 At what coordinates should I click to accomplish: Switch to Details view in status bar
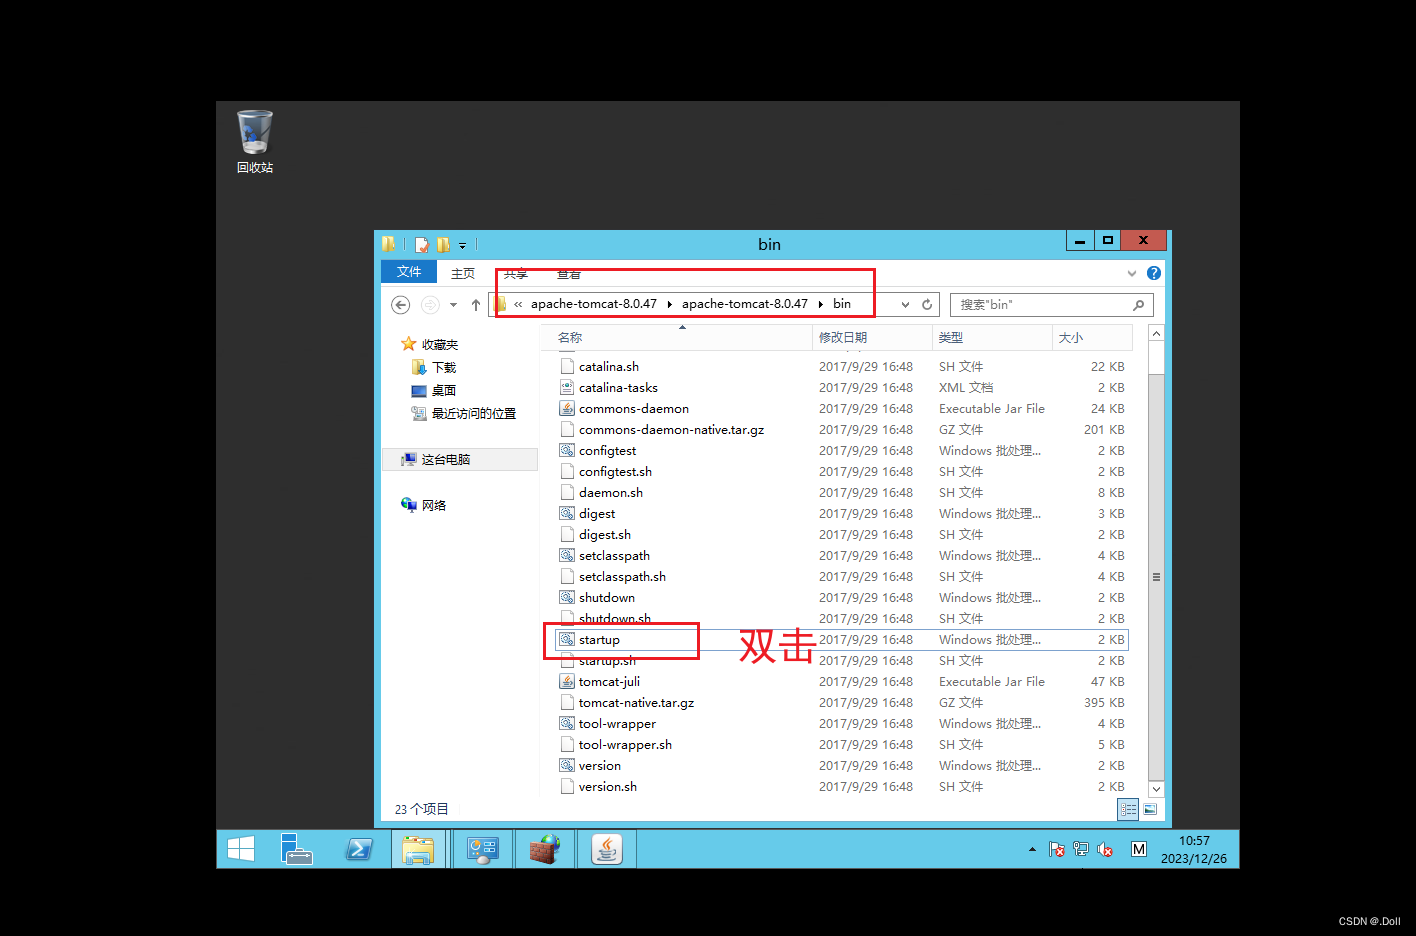(x=1128, y=809)
